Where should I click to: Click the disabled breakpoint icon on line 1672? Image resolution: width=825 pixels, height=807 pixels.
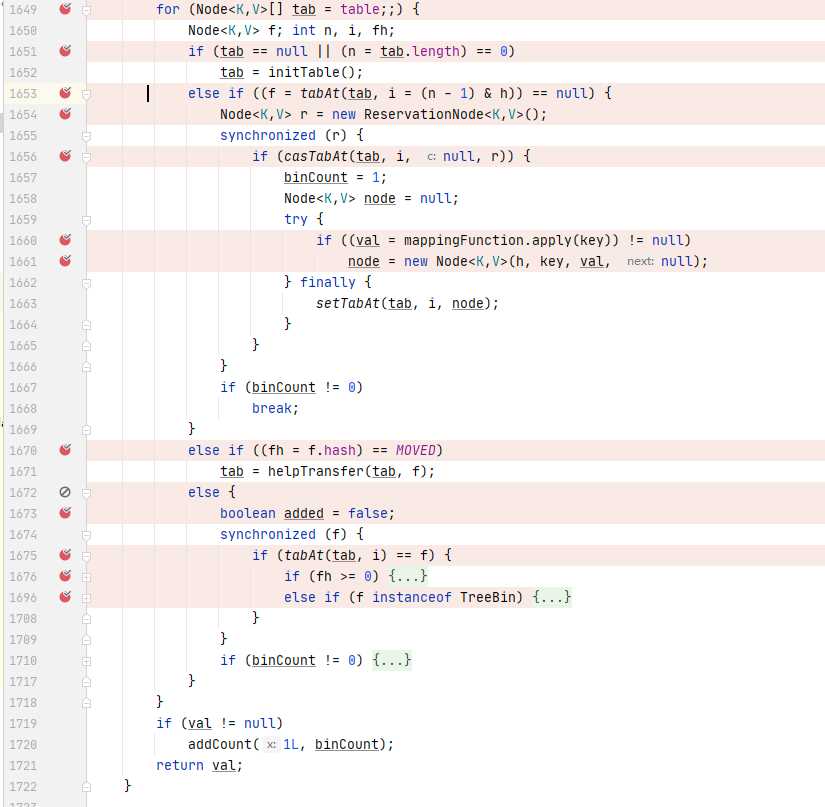[x=65, y=492]
